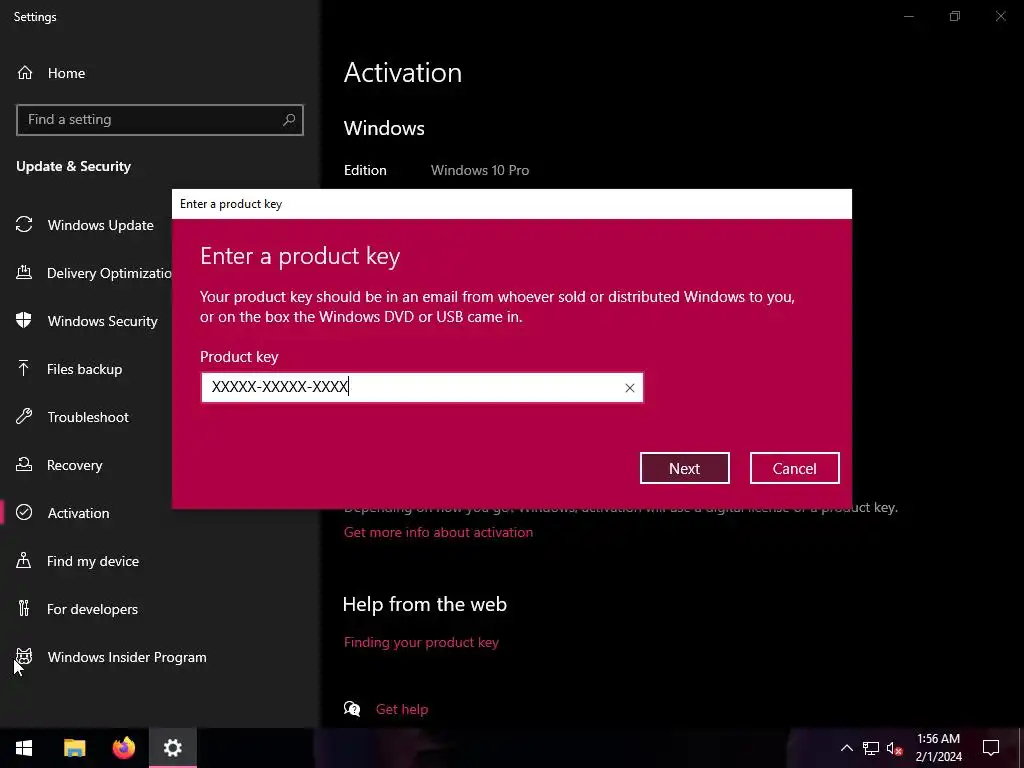The image size is (1024, 768).
Task: Open Finding your product key link
Action: (x=421, y=643)
